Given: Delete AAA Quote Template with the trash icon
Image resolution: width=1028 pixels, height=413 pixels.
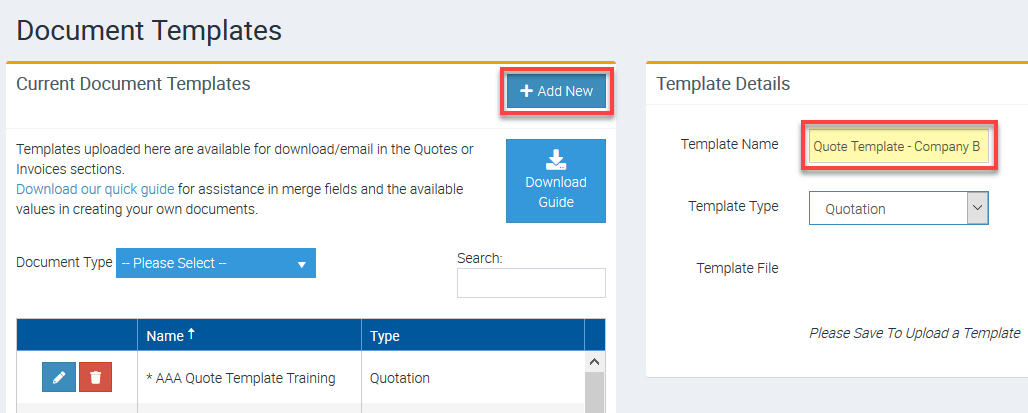Looking at the screenshot, I should [96, 378].
